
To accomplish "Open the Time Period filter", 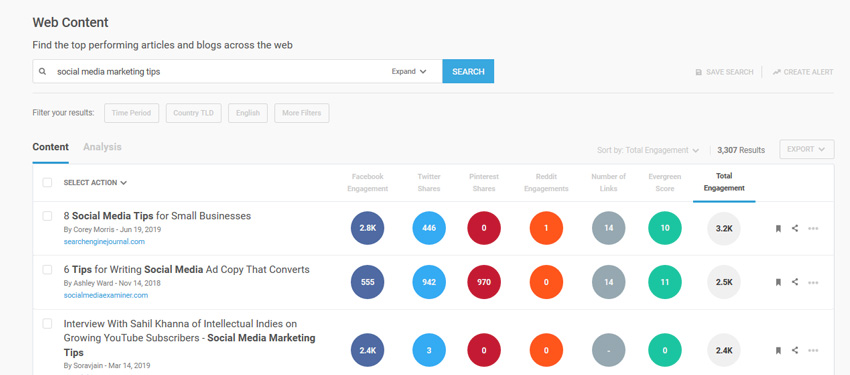I will tap(131, 113).
